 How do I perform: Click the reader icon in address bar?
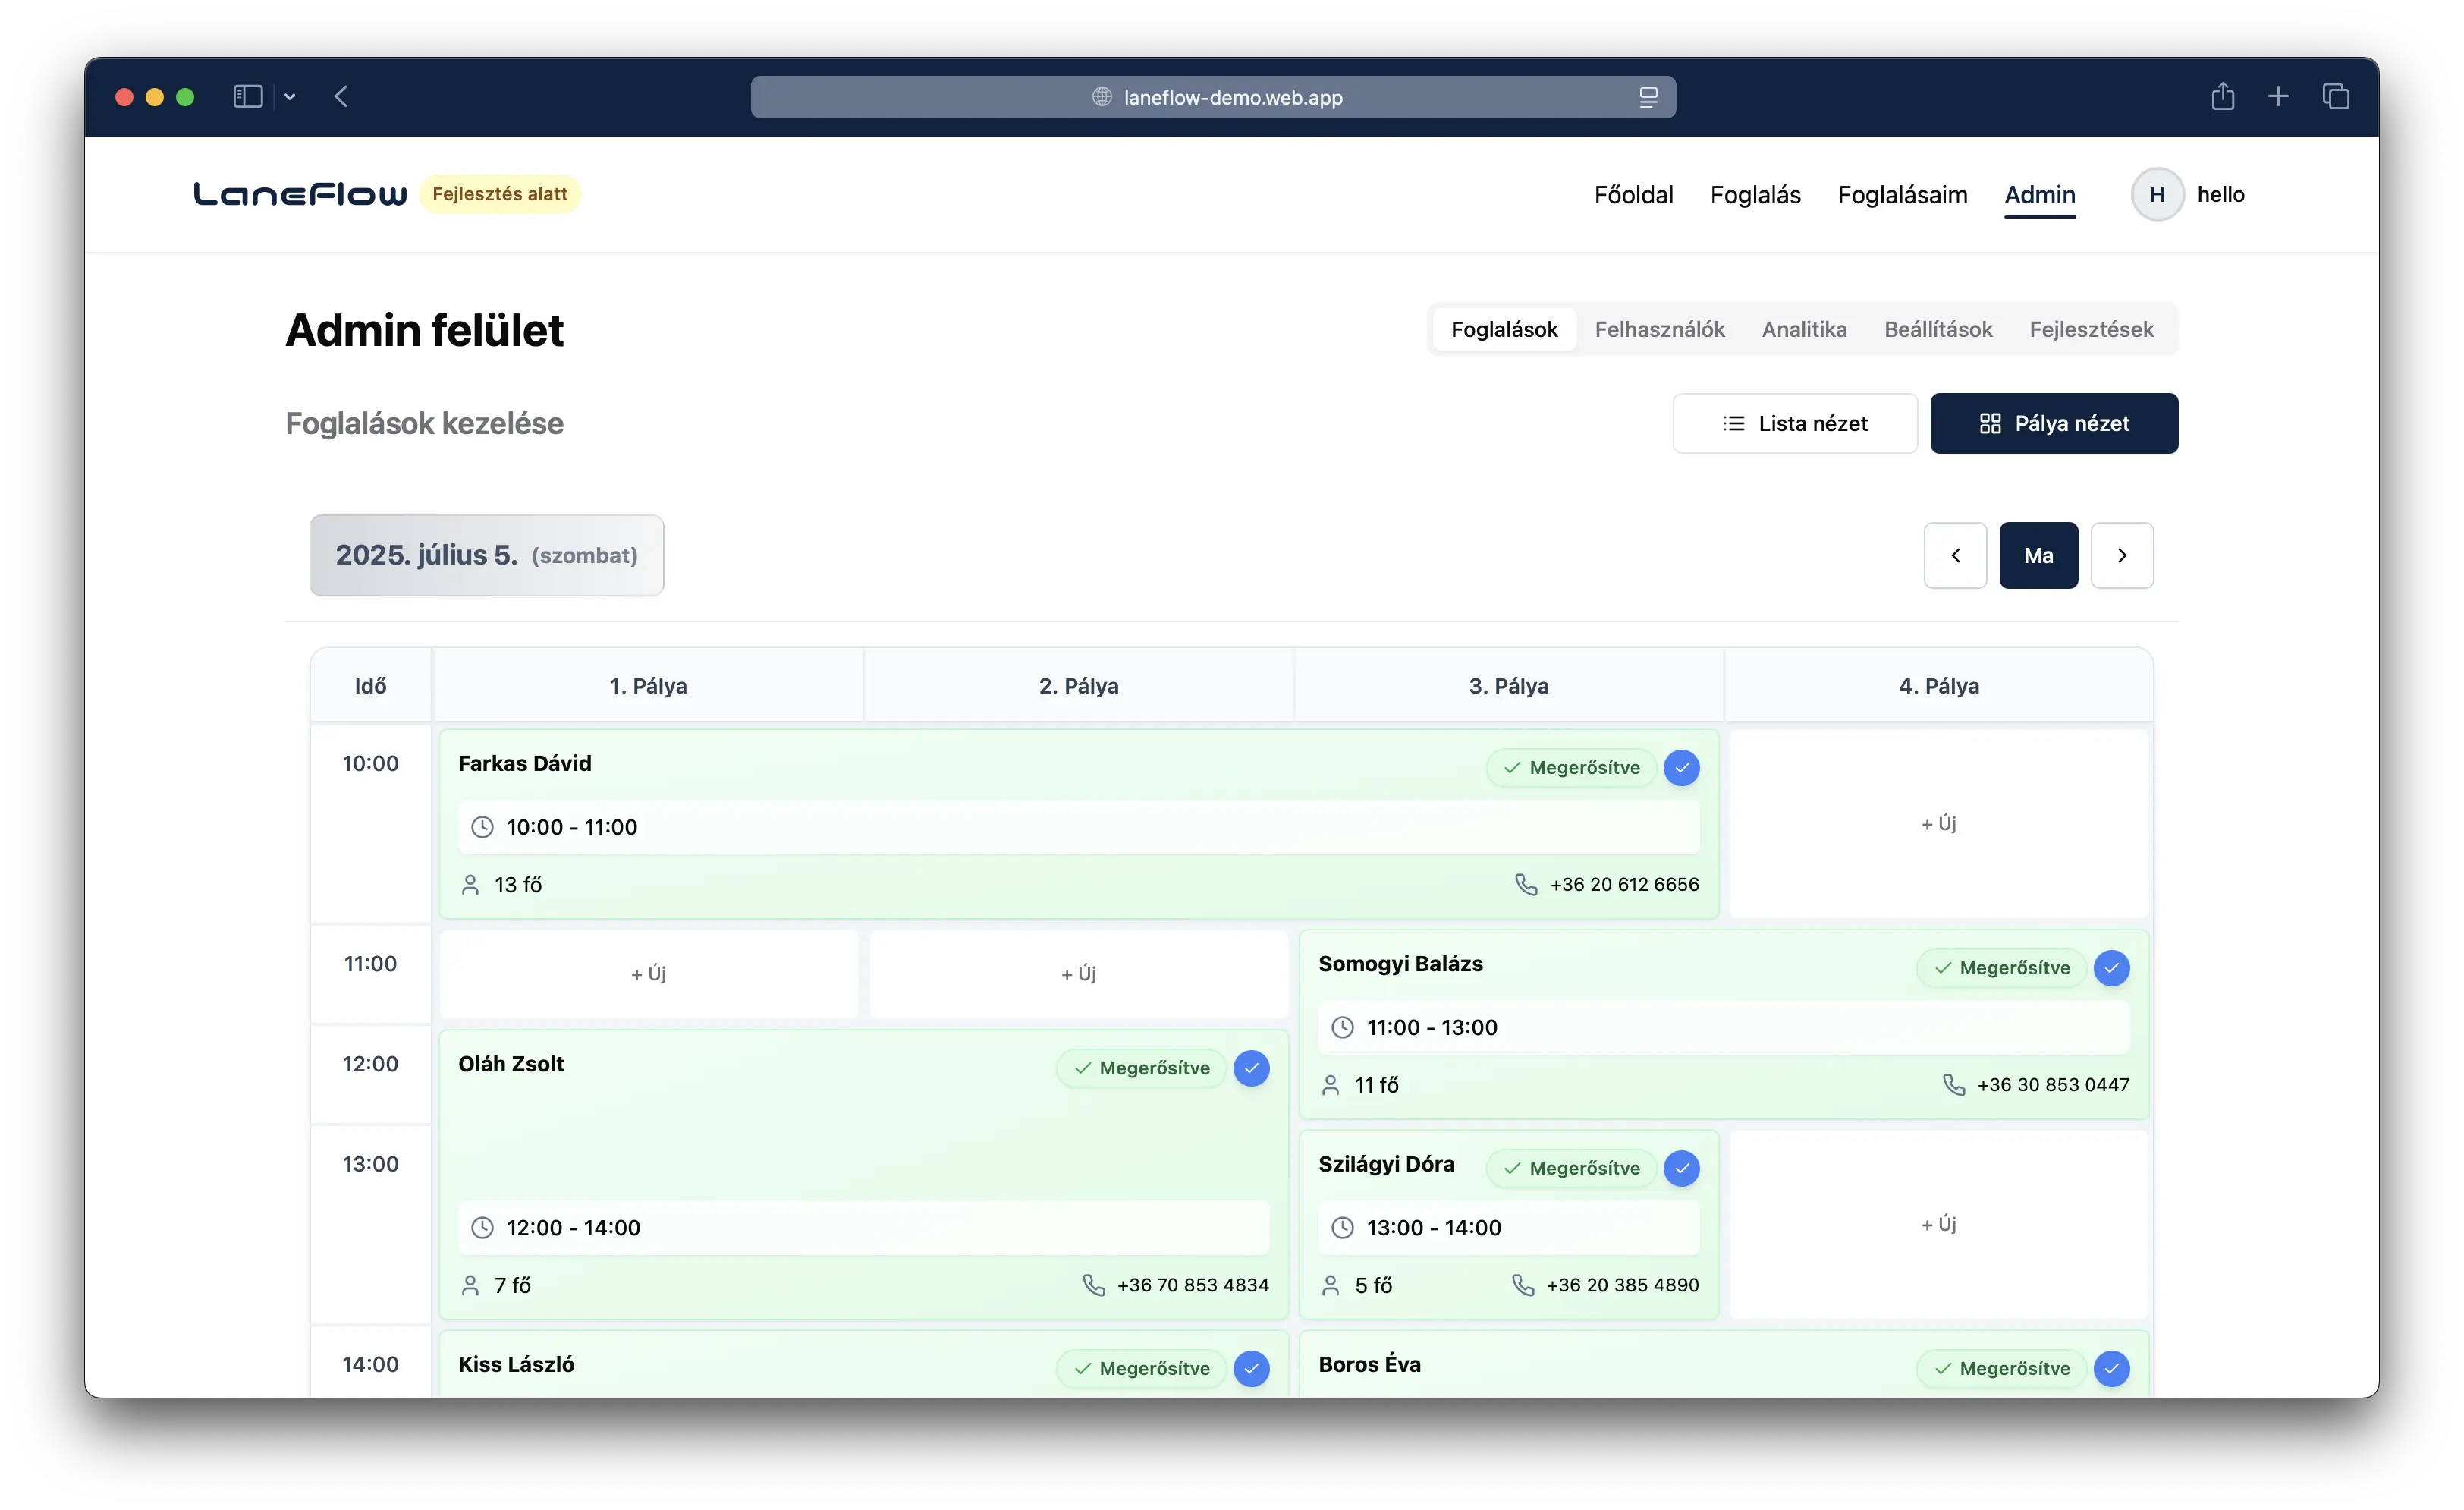point(1648,97)
